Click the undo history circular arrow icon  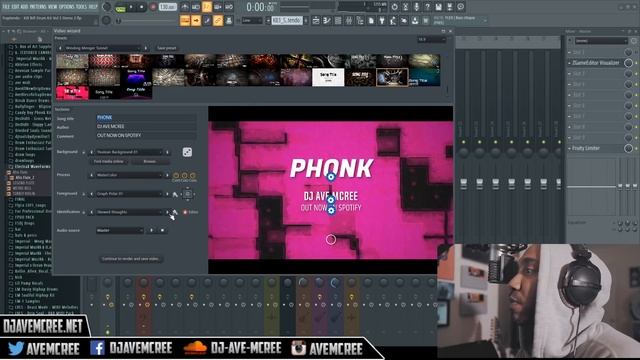[394, 7]
